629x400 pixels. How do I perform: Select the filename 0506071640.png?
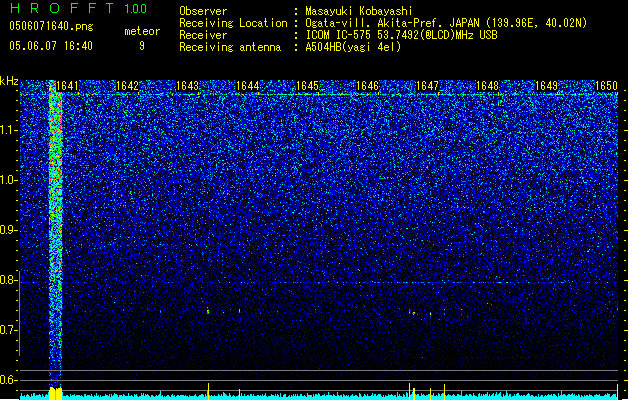(x=51, y=27)
